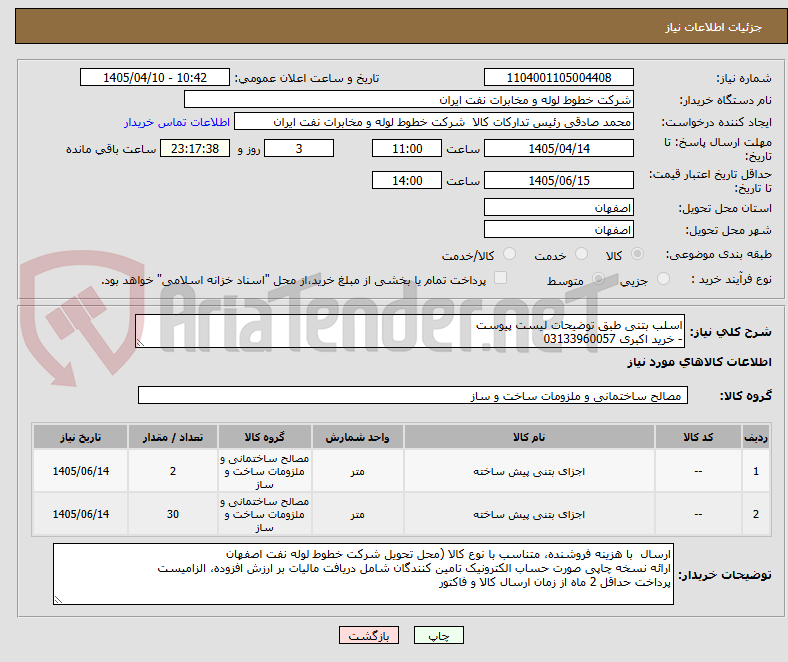Click the گروه کالا column header
788x662 pixels.
(265, 437)
